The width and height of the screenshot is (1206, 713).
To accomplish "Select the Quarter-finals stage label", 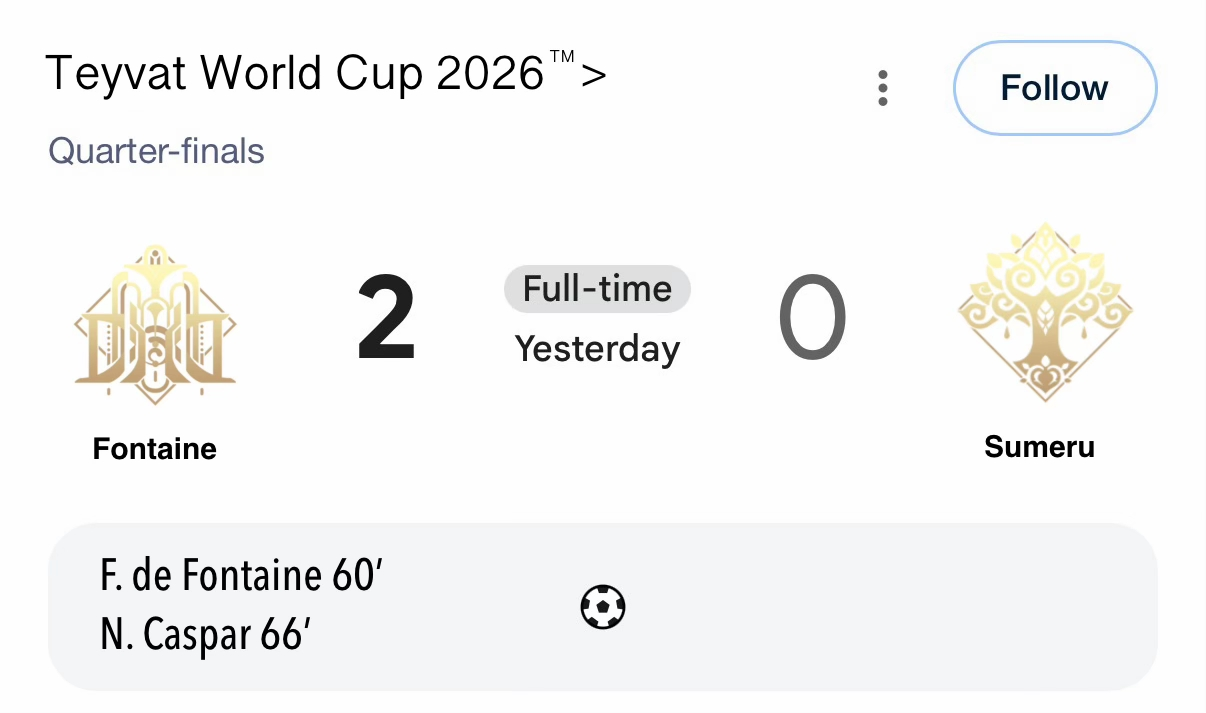I will [156, 152].
